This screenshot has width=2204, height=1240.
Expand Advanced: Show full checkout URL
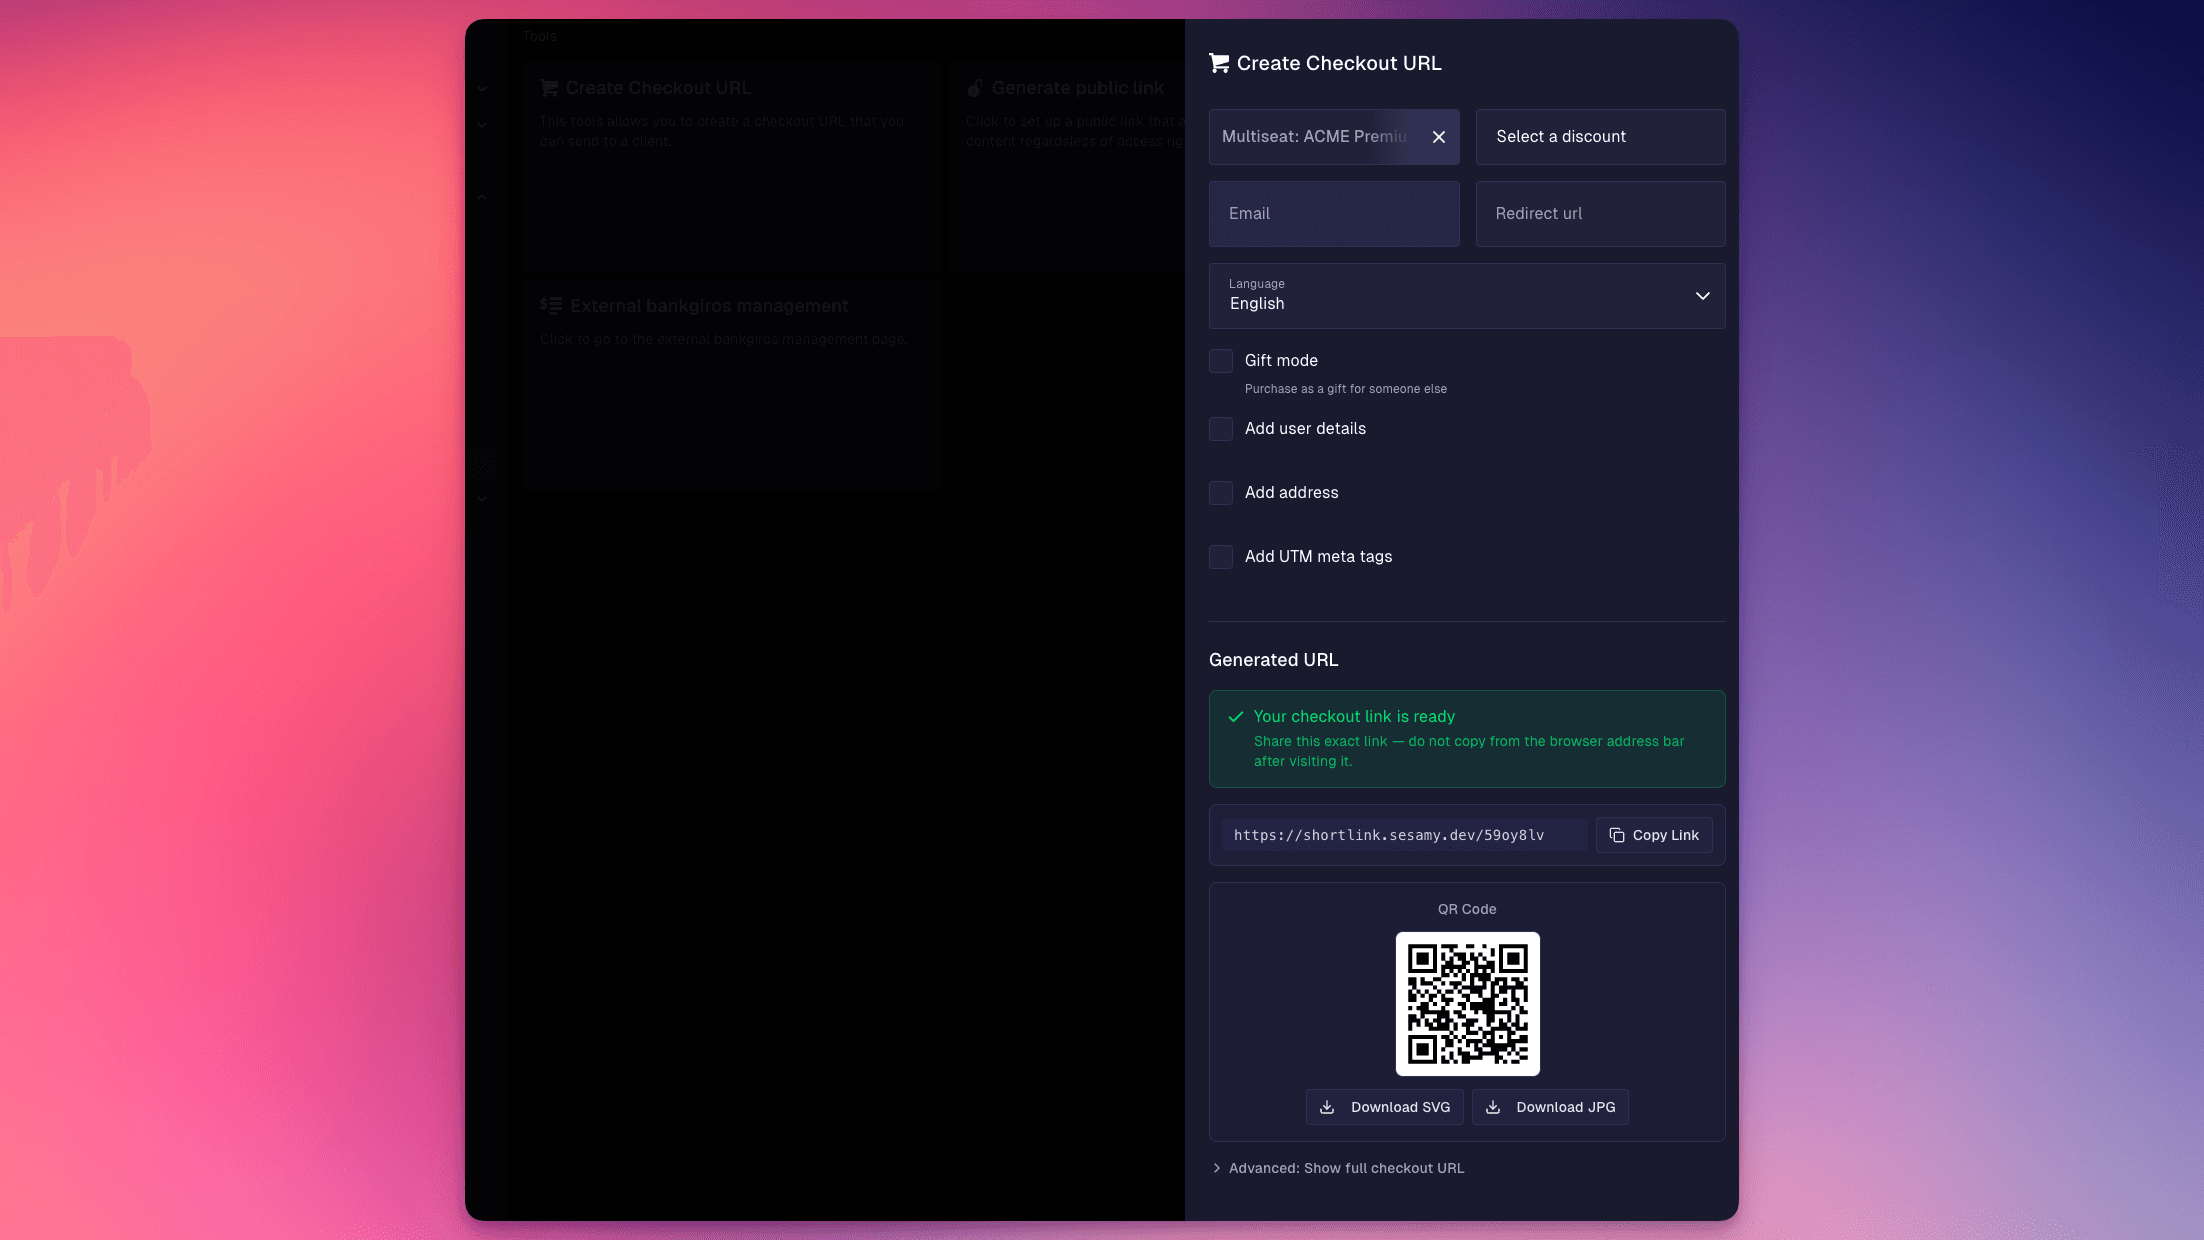pos(1337,1168)
